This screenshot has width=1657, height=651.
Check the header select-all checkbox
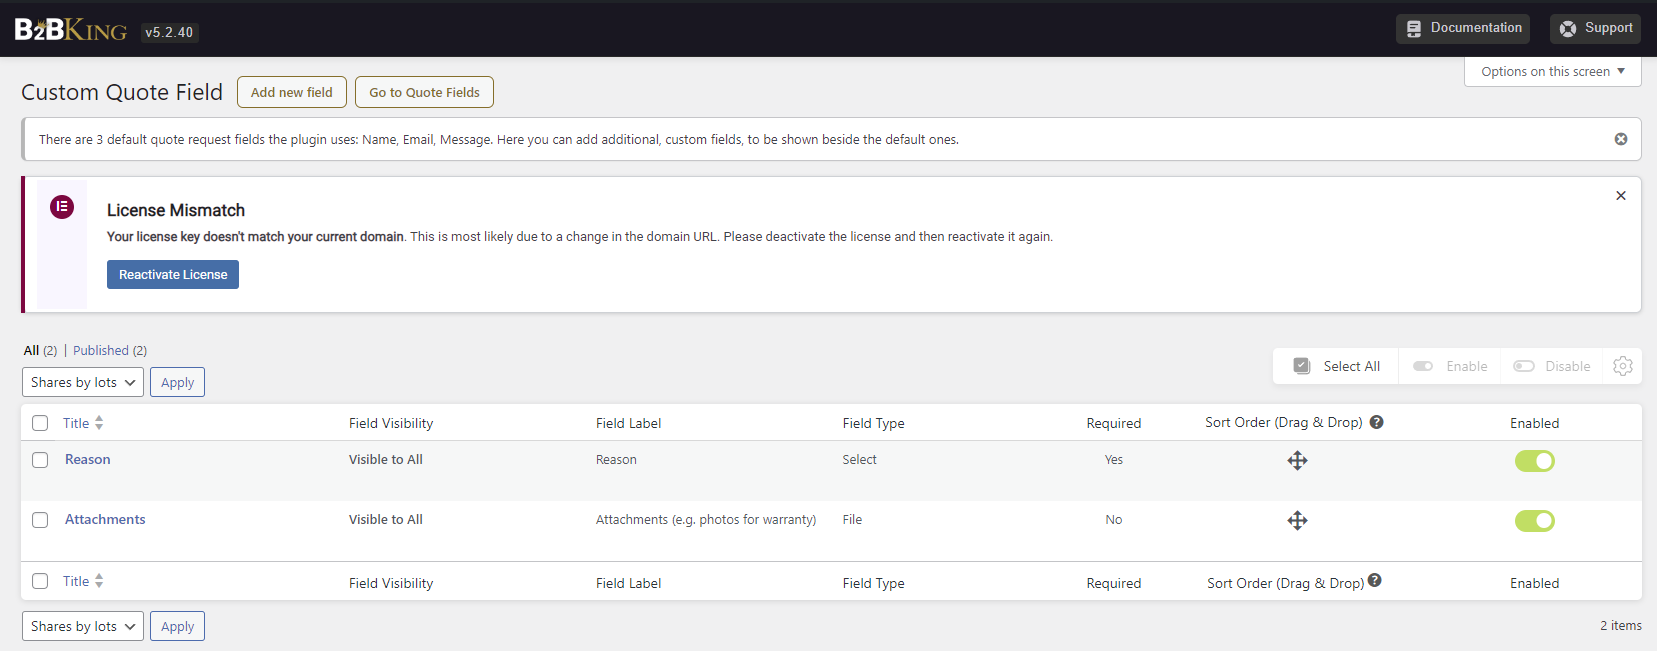click(40, 423)
